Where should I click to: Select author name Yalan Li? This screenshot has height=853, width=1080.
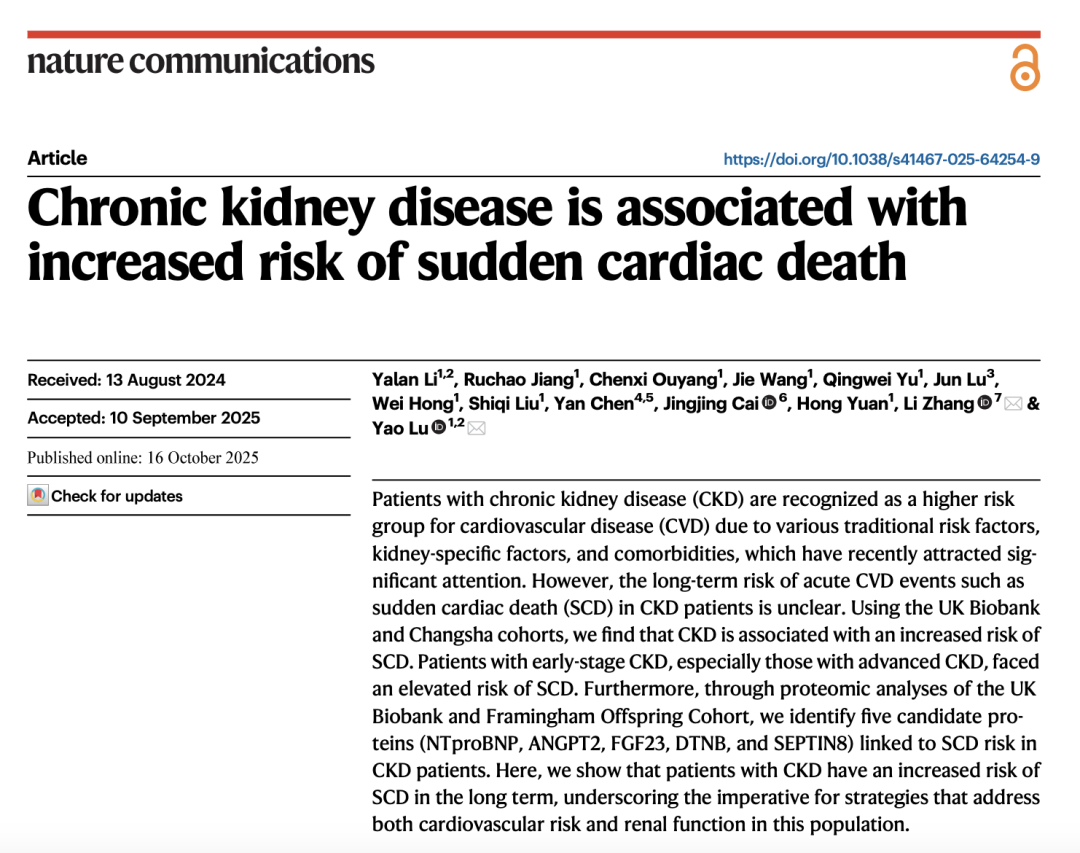click(404, 379)
